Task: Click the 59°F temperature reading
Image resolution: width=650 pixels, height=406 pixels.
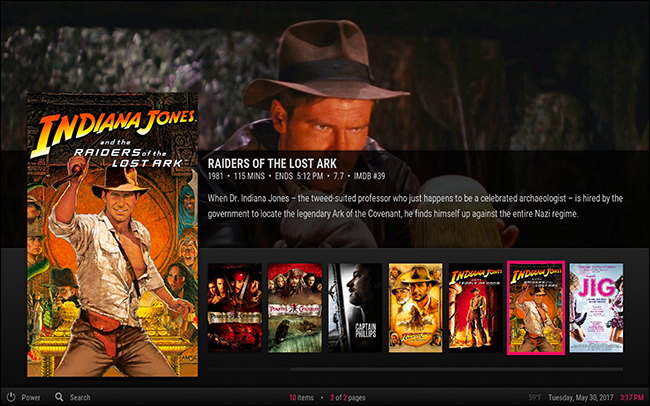Action: (536, 397)
